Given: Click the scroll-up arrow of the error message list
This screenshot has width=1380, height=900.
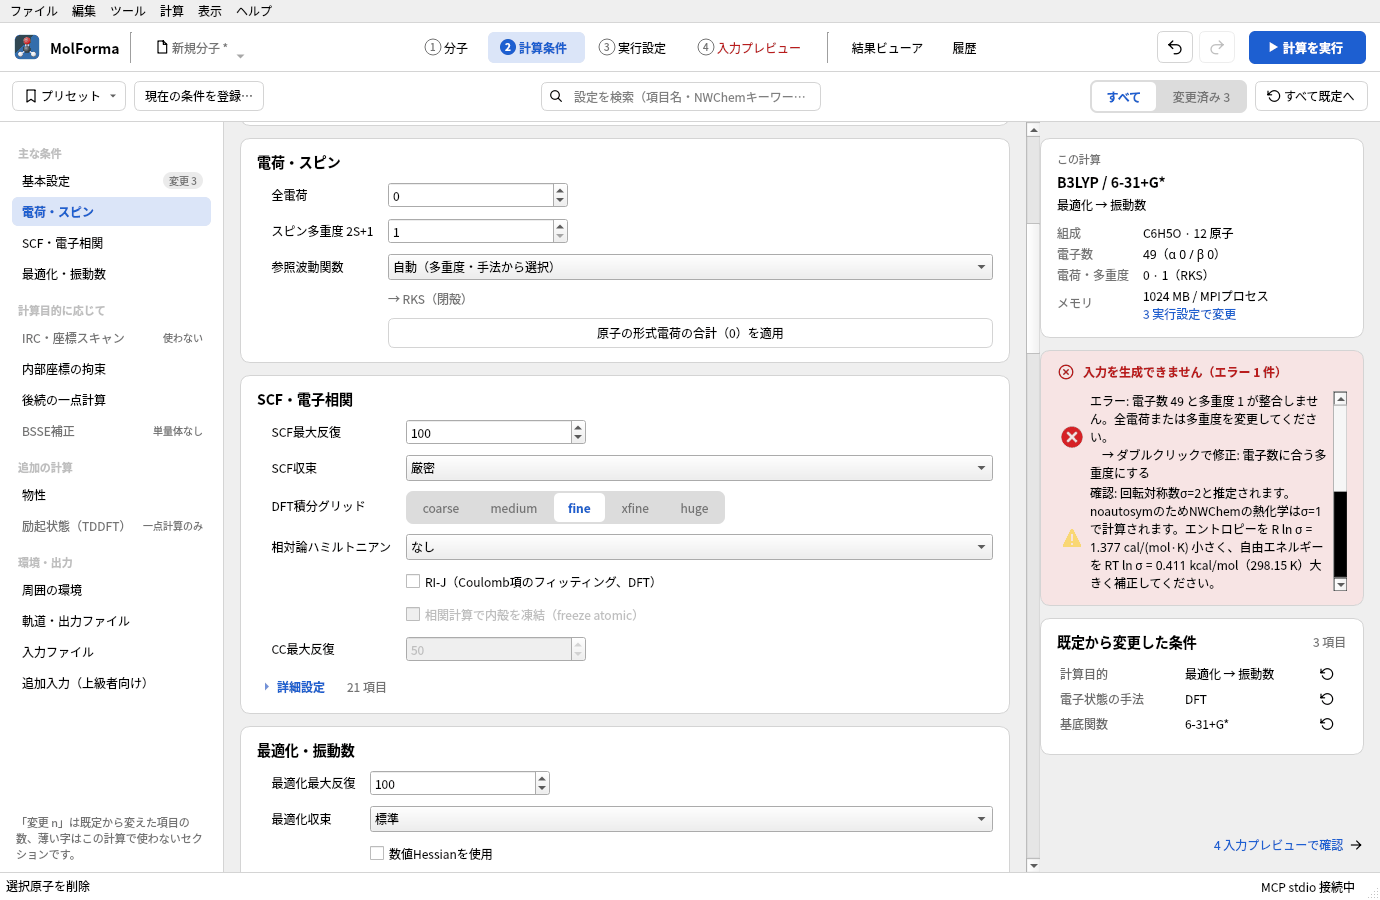Looking at the screenshot, I should pos(1341,398).
